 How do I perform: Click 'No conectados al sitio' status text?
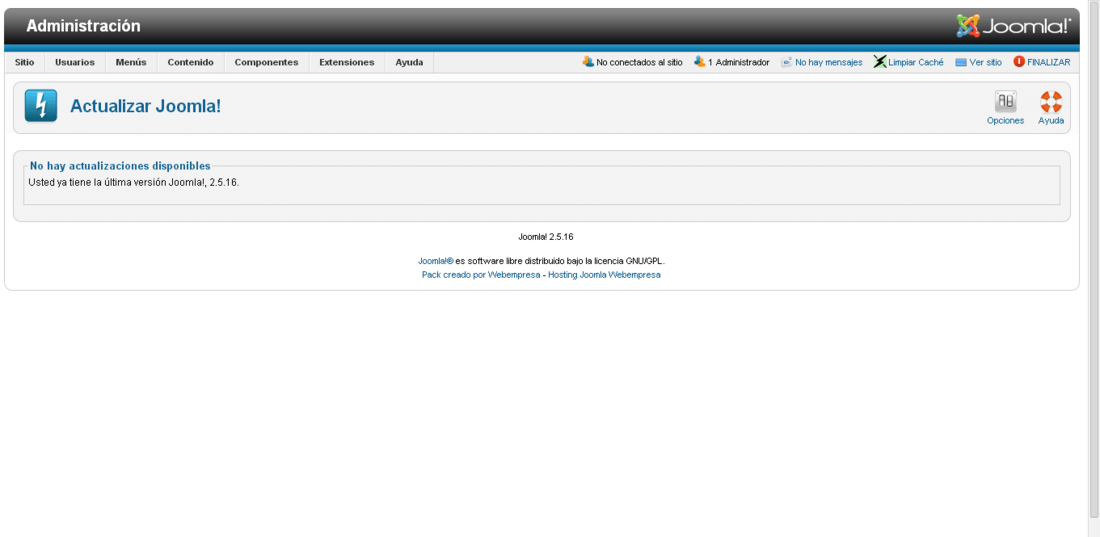pos(639,62)
